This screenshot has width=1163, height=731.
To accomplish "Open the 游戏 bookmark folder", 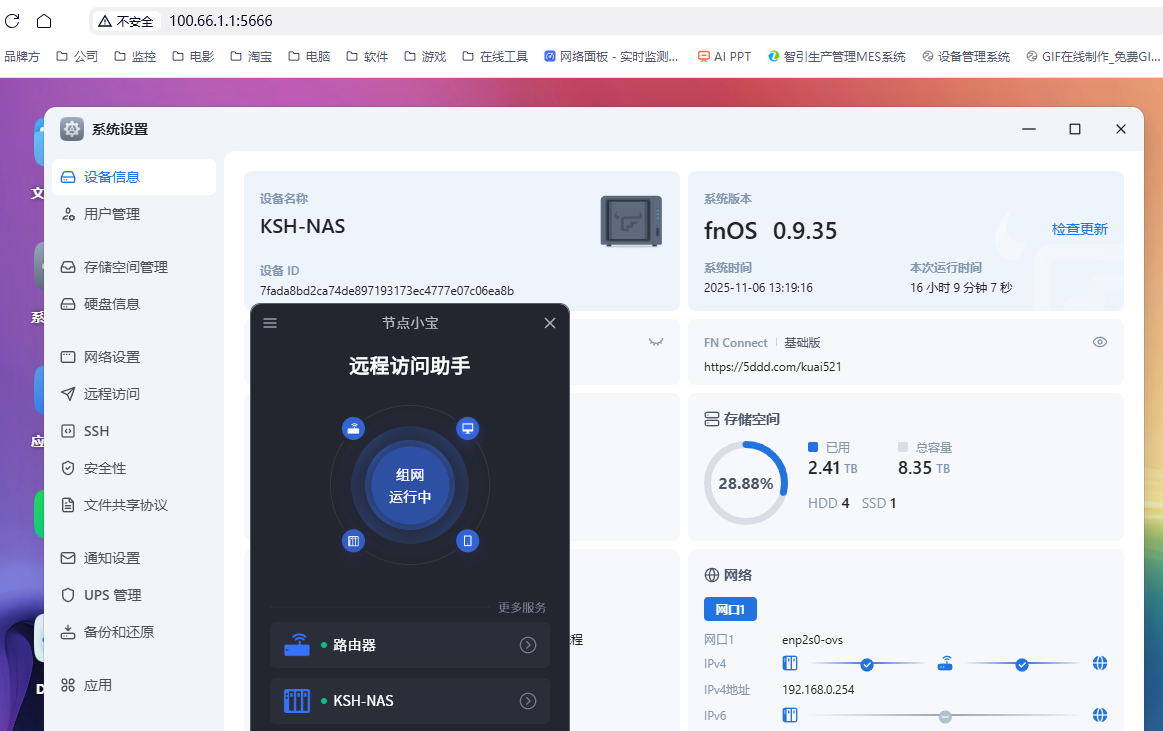I will pos(425,56).
